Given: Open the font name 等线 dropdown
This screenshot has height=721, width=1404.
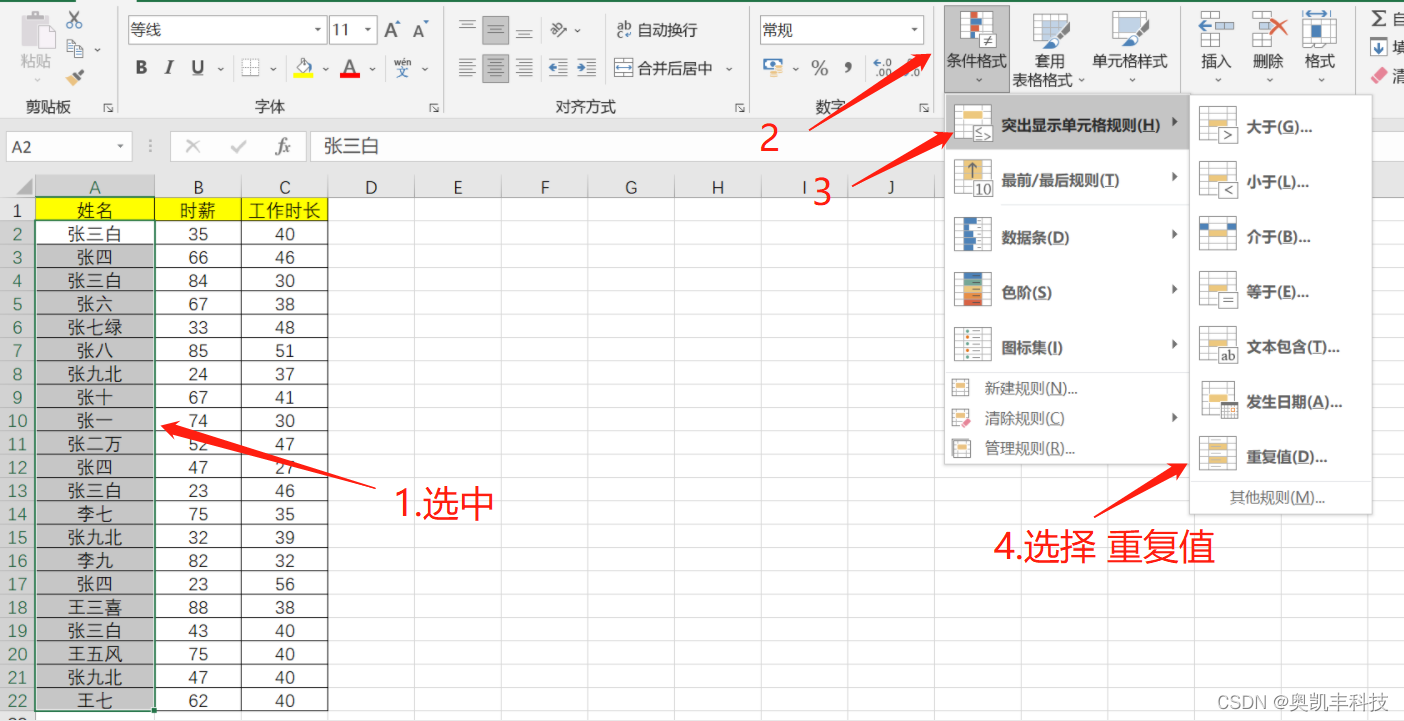Looking at the screenshot, I should tap(319, 30).
